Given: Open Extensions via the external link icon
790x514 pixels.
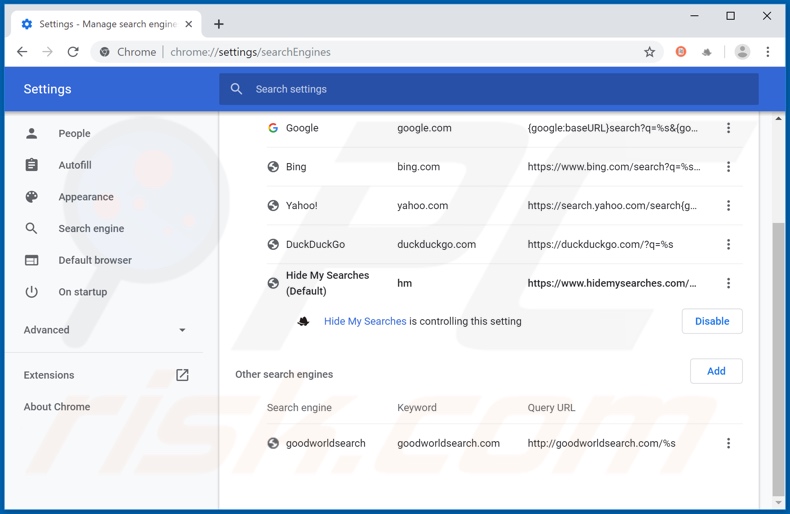Looking at the screenshot, I should click(x=182, y=375).
